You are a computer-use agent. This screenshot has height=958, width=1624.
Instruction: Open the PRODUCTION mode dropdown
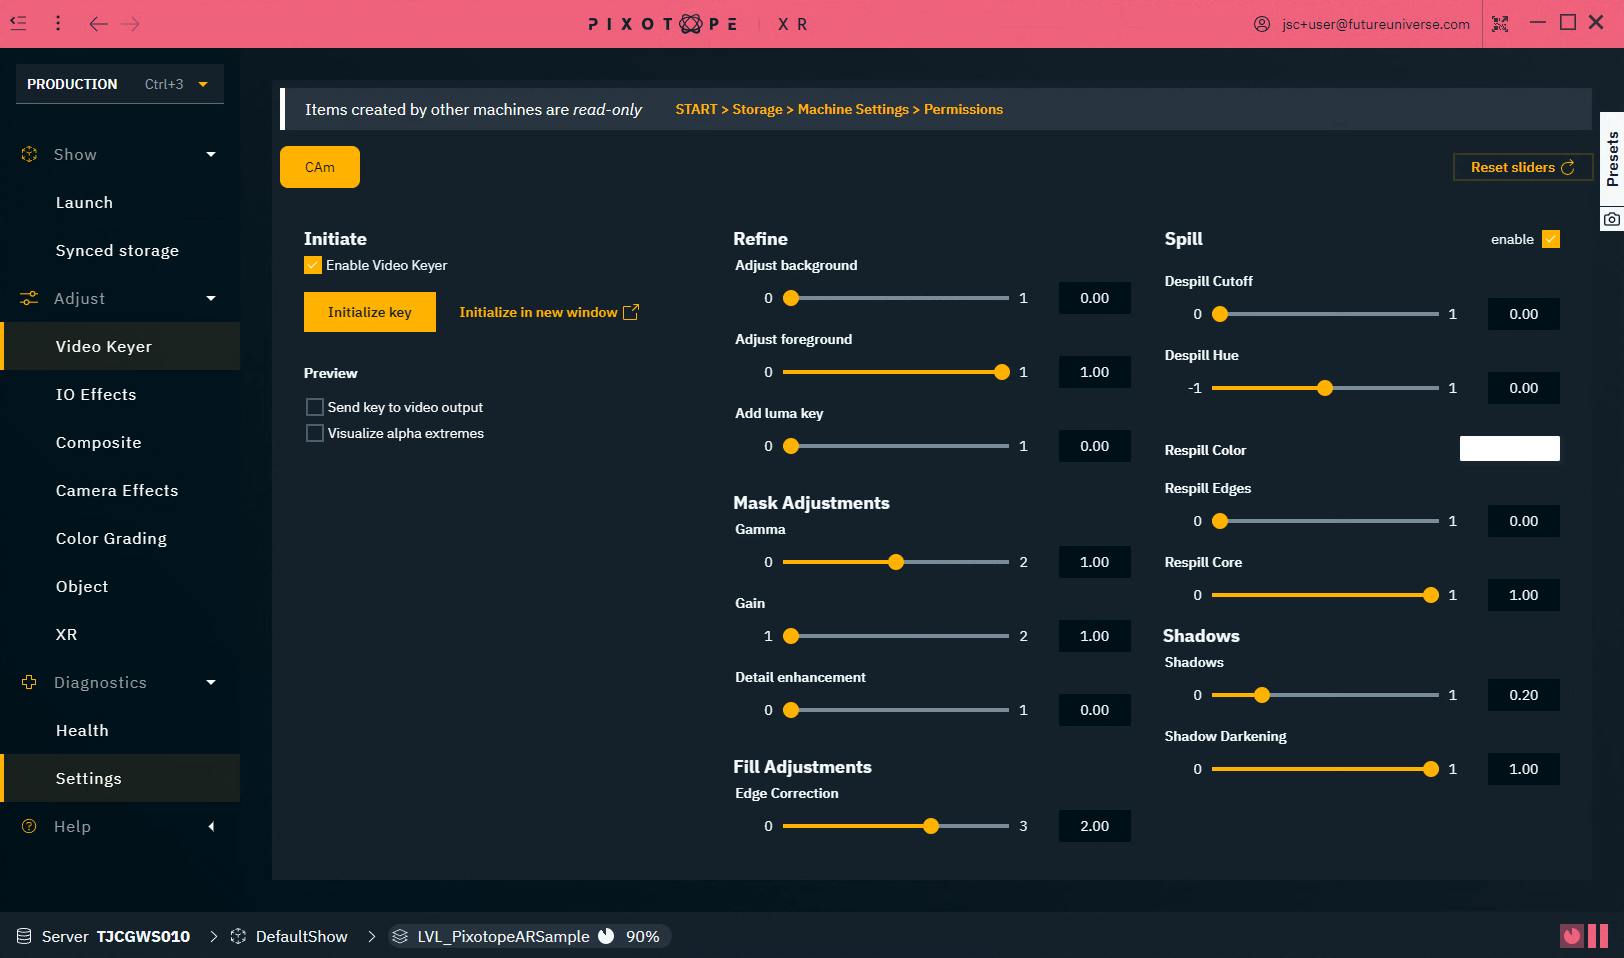click(205, 84)
